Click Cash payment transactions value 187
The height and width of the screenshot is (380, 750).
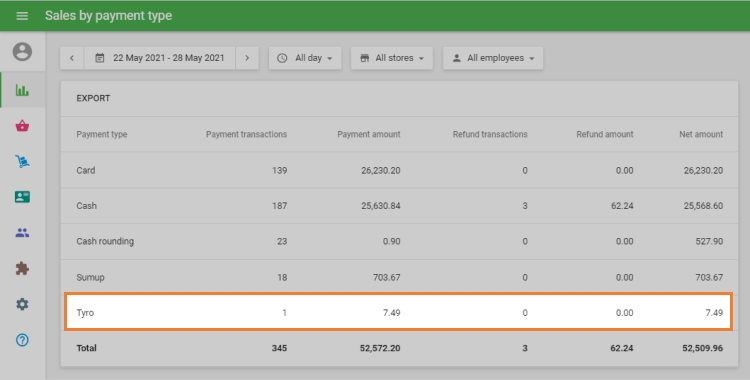click(x=279, y=206)
